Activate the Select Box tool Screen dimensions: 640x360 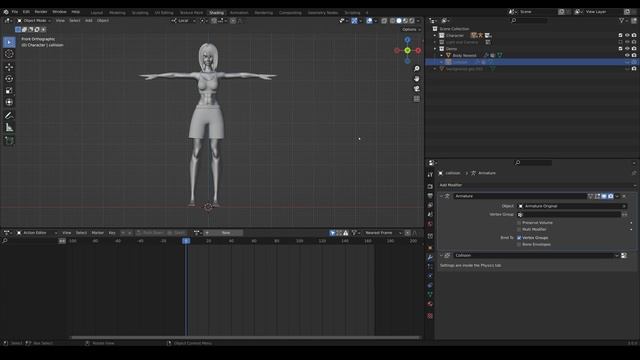9,42
